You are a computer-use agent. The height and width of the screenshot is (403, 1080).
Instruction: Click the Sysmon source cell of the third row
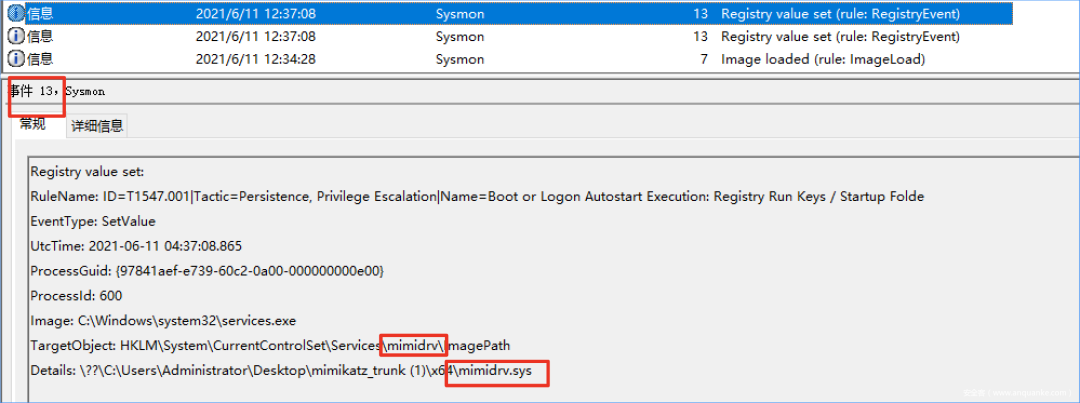460,59
